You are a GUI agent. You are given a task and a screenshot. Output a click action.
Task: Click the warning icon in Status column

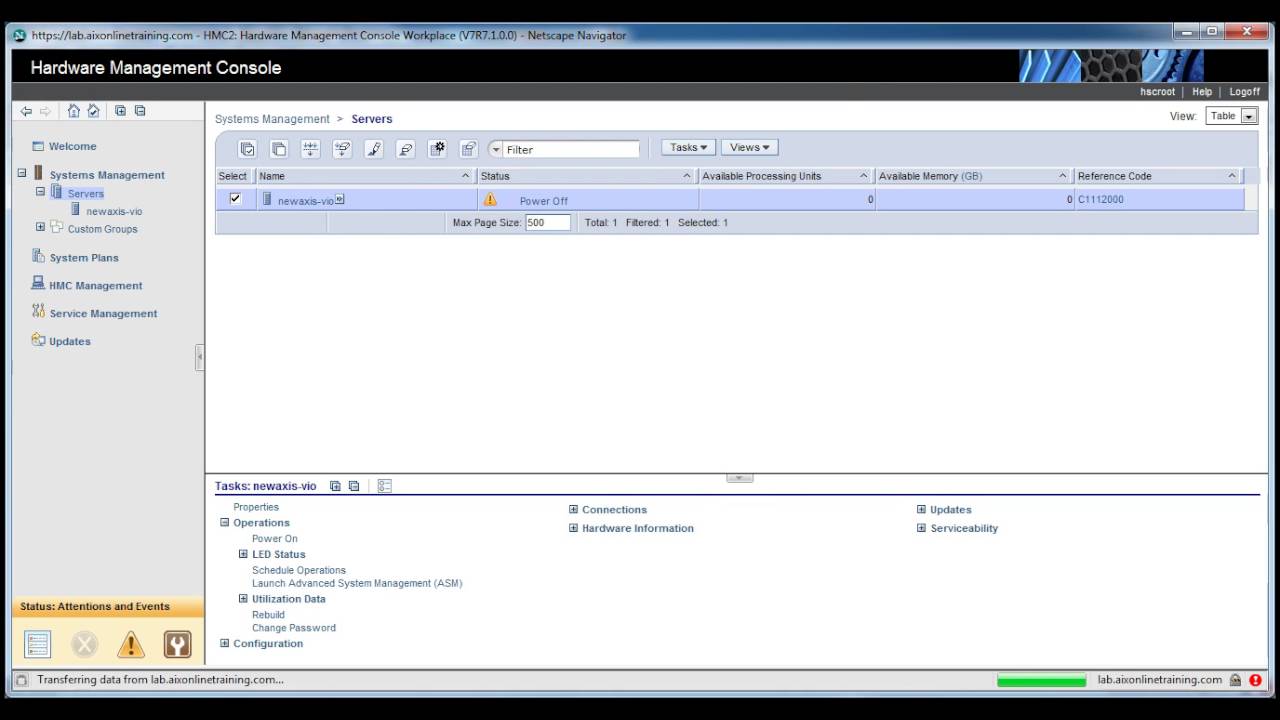point(490,199)
